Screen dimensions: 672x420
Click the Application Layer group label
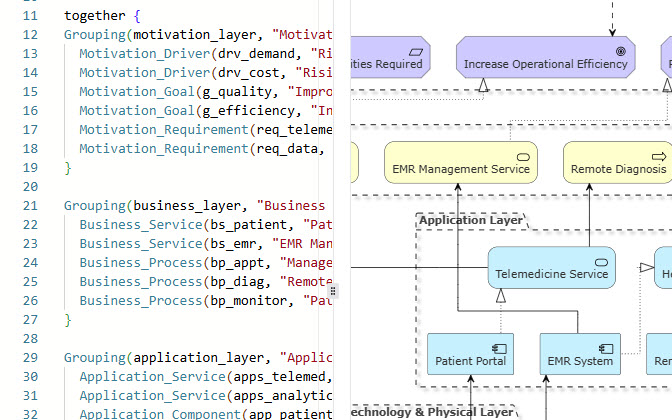point(471,220)
